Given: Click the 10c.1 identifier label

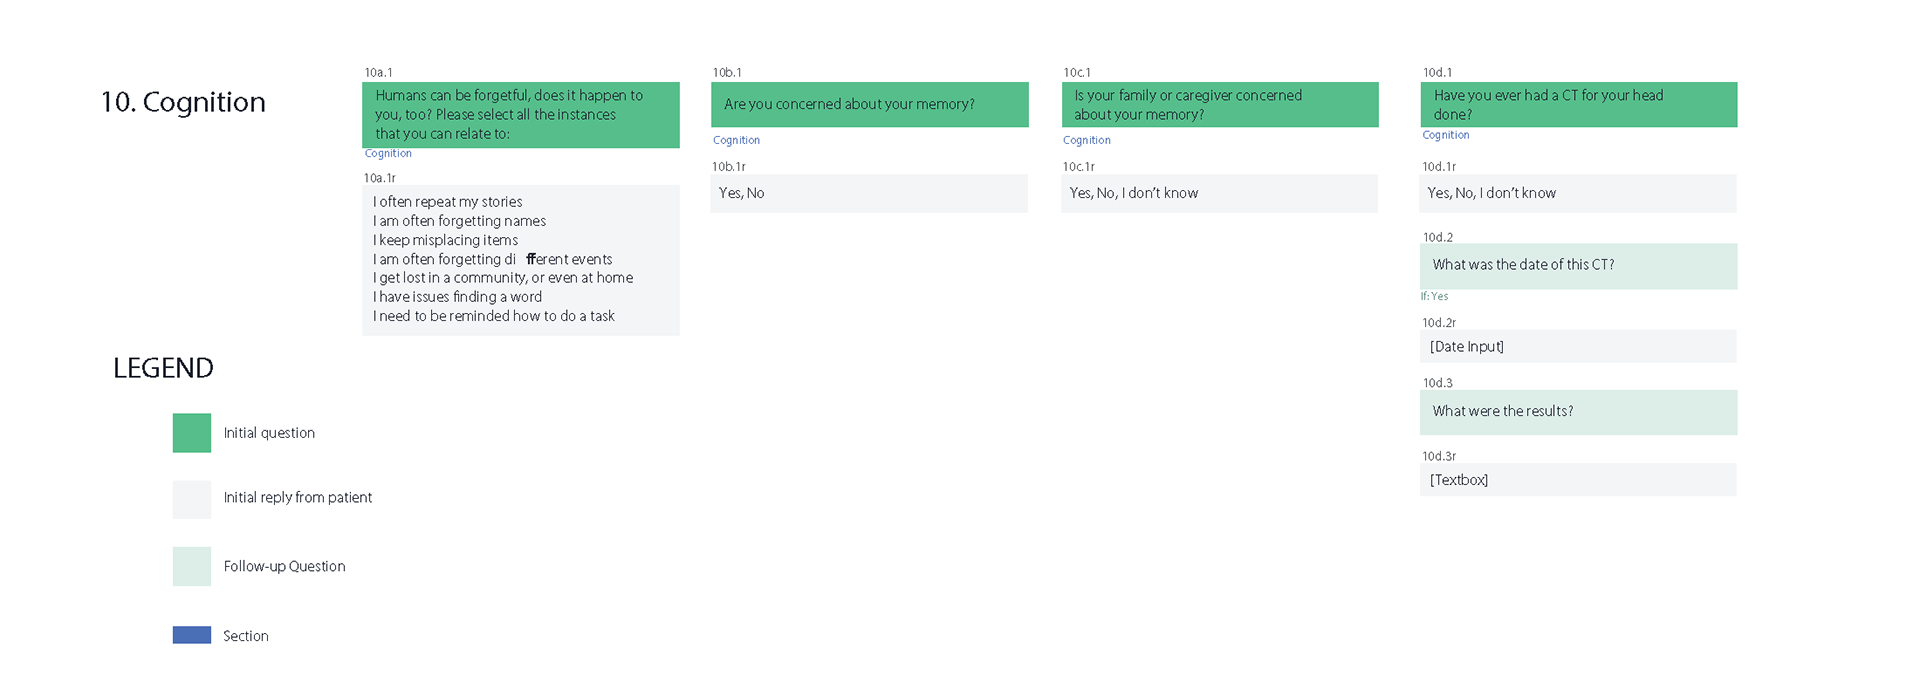Looking at the screenshot, I should tap(1077, 73).
